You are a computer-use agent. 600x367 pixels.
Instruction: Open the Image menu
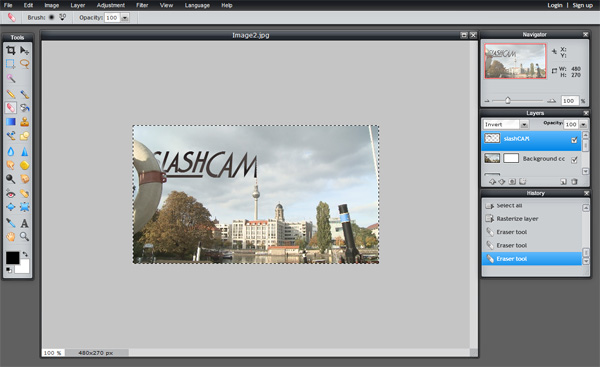(52, 5)
